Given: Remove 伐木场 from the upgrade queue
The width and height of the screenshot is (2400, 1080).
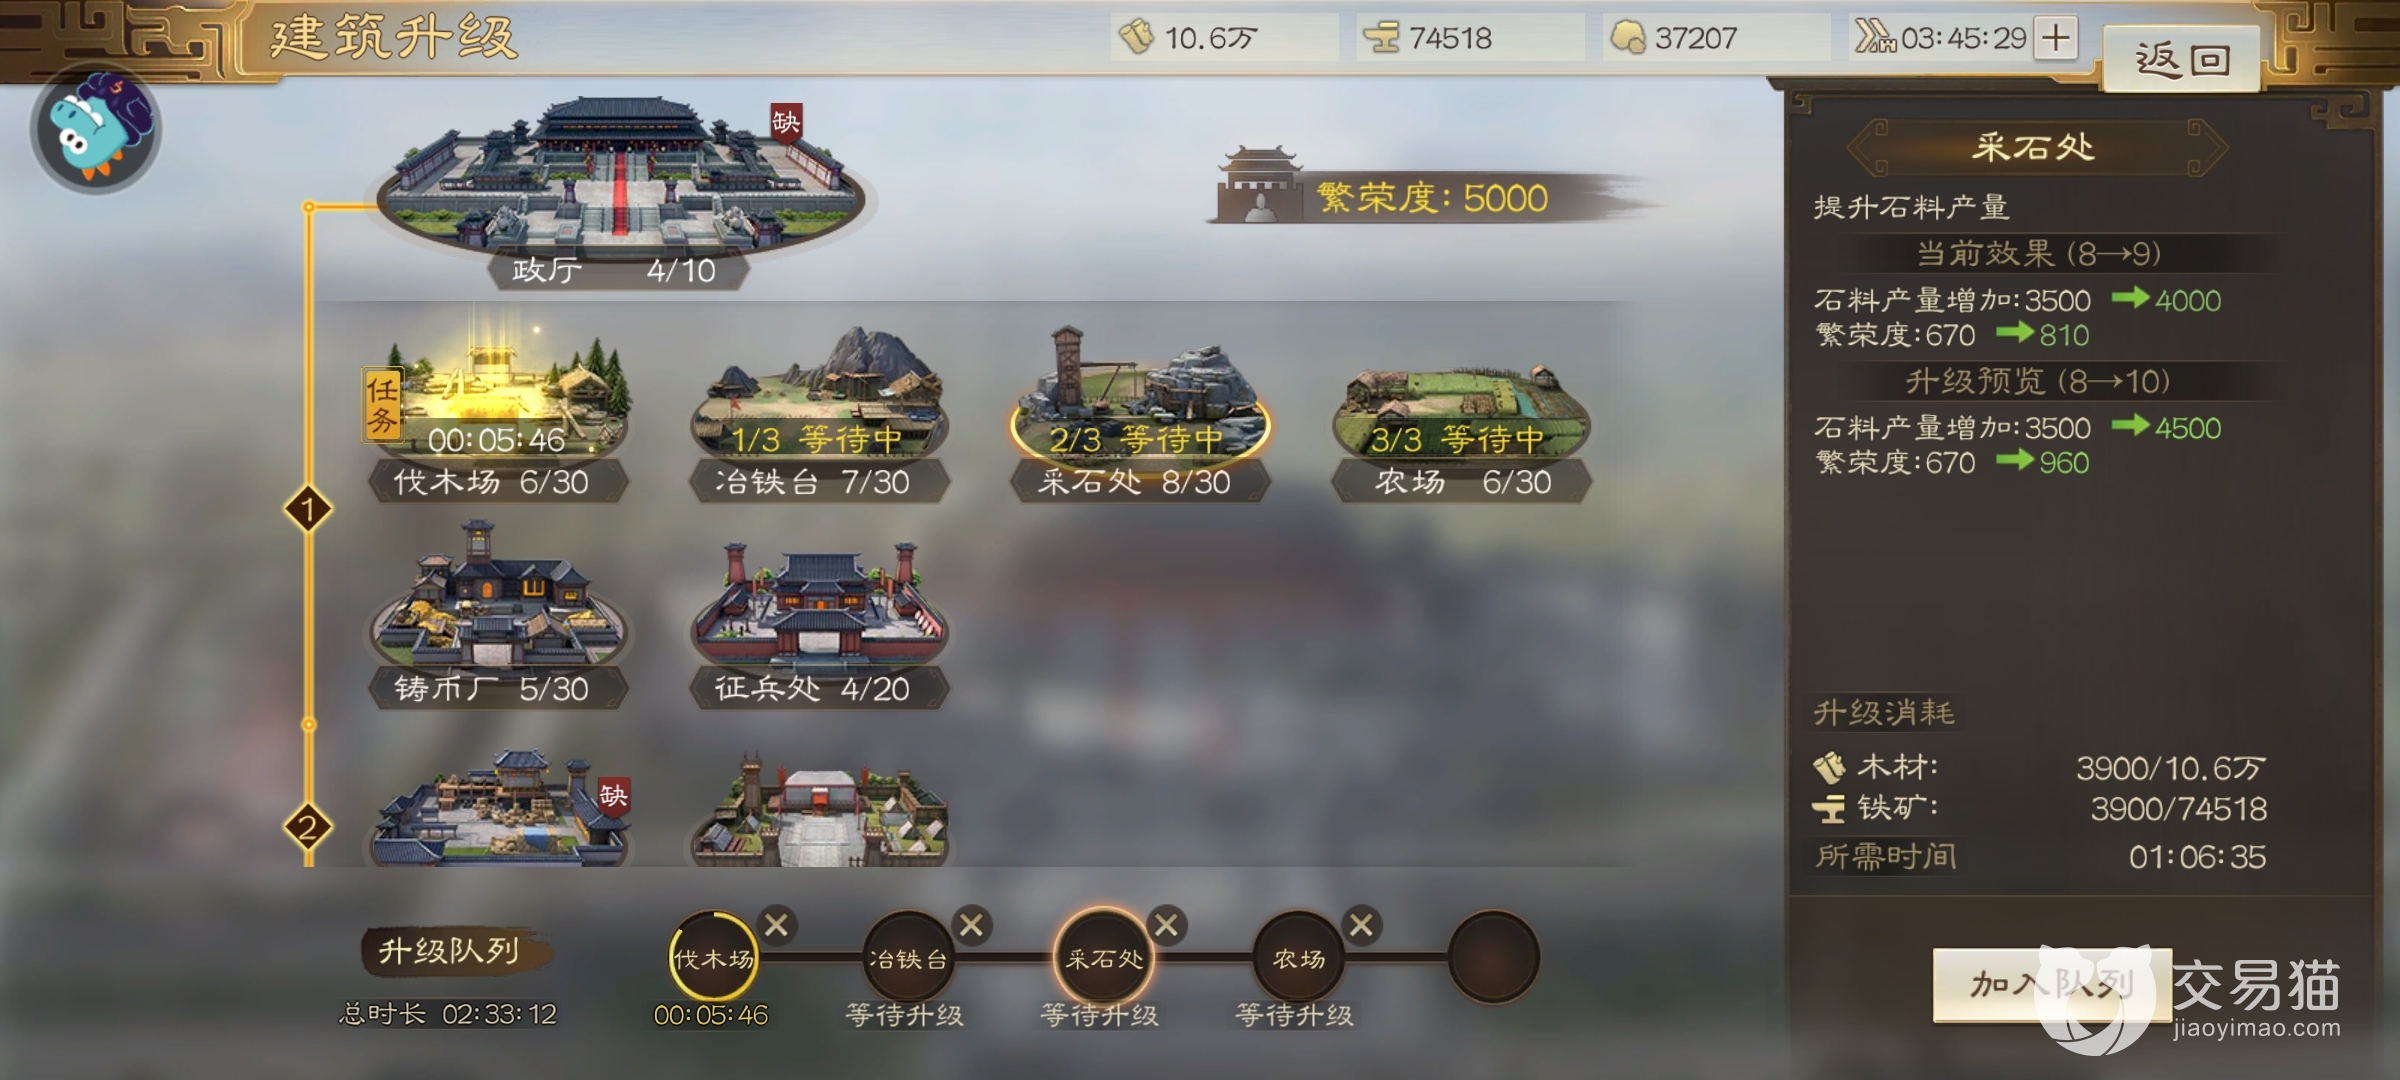Looking at the screenshot, I should click(777, 925).
